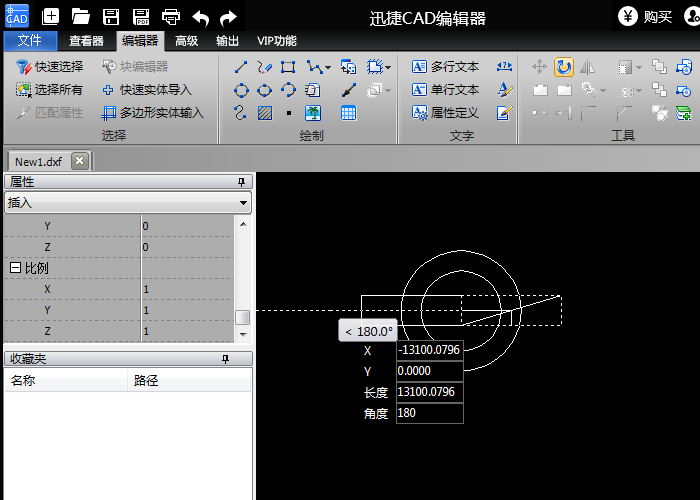This screenshot has width=700, height=500.
Task: Click the rotate tool in the Tools group
Action: point(564,67)
